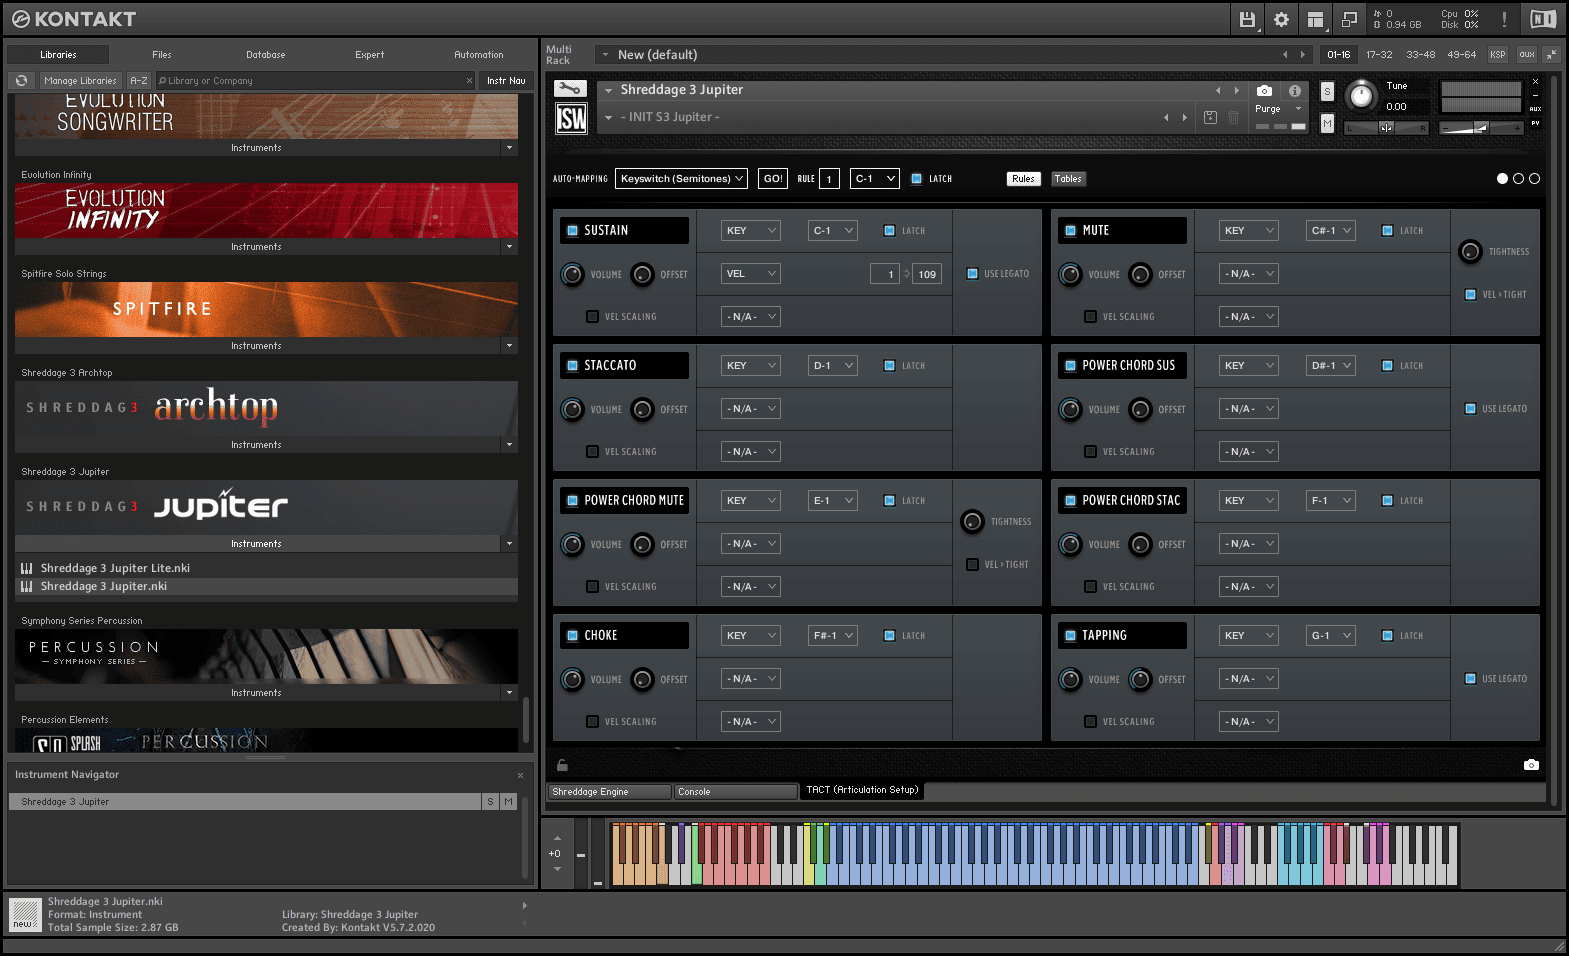The height and width of the screenshot is (956, 1569).
Task: Toggle MUTE Vel > Tight checkbox
Action: [x=1470, y=294]
